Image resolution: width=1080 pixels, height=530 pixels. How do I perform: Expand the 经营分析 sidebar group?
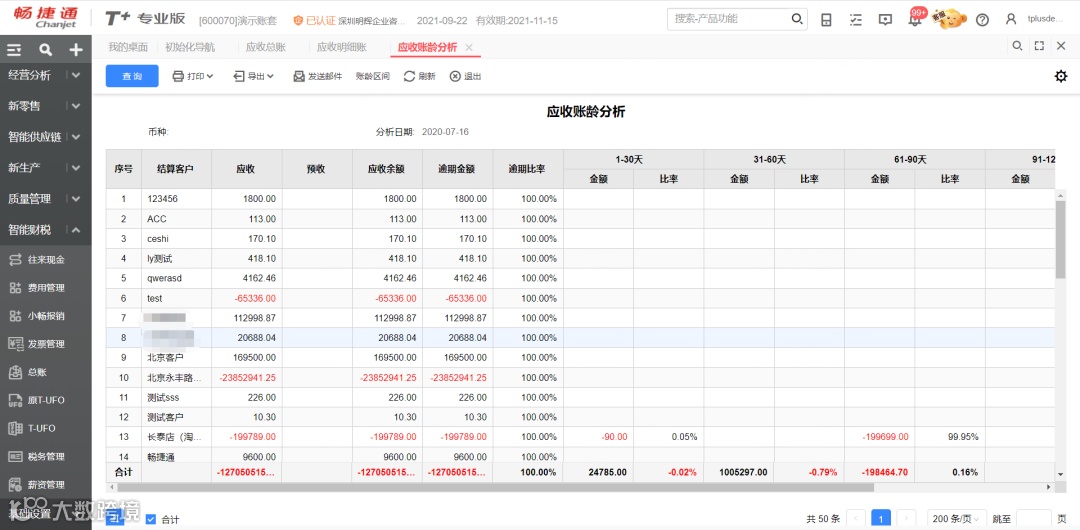point(76,75)
